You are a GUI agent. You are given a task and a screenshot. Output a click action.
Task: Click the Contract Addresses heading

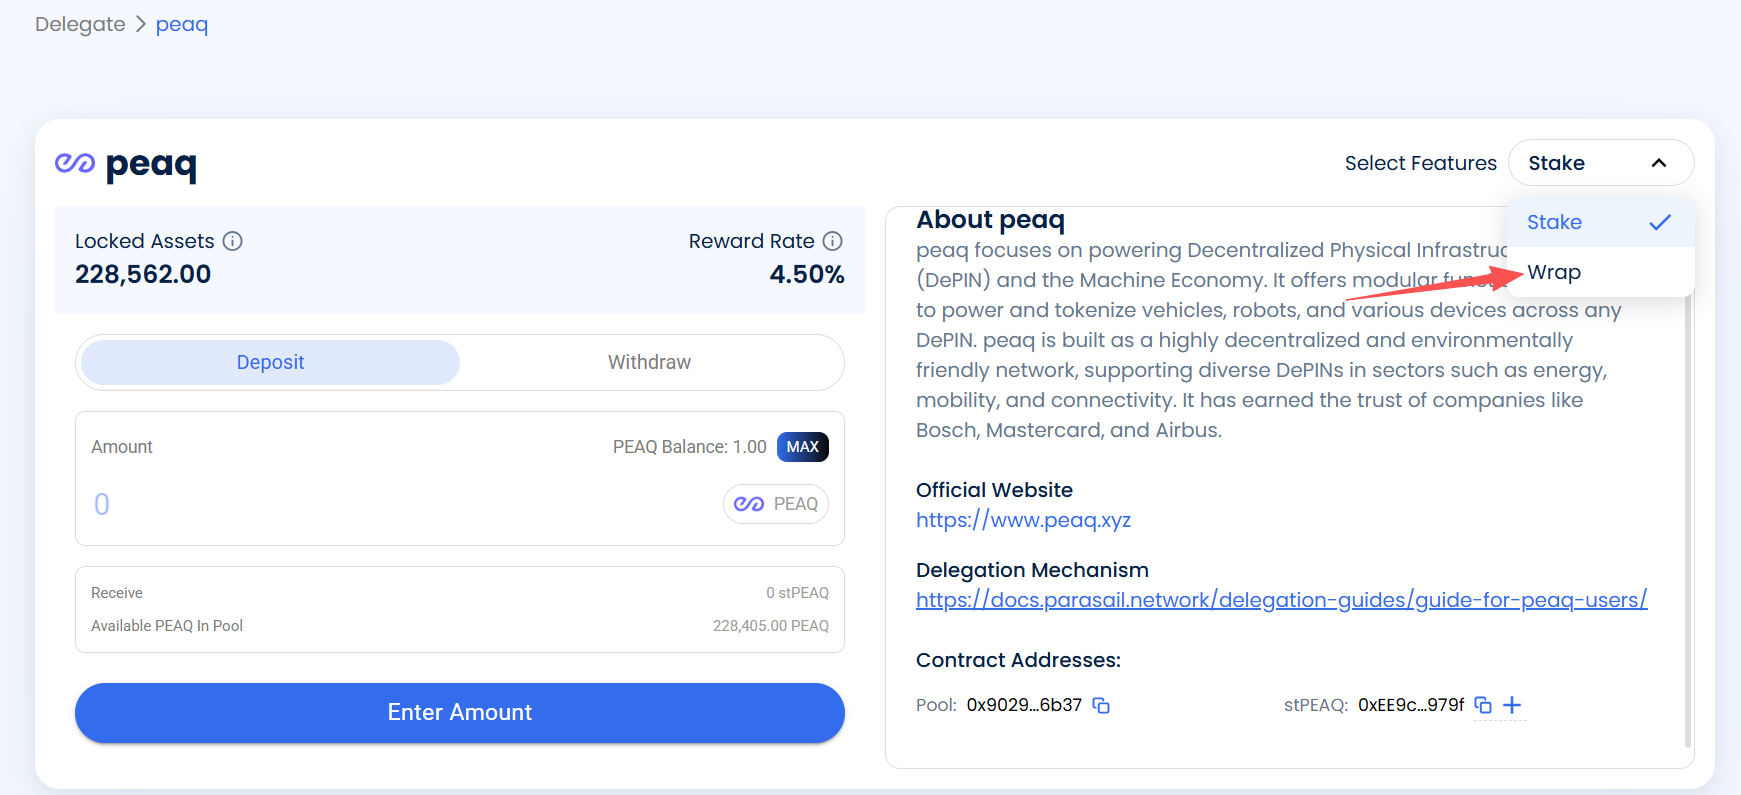click(x=1018, y=660)
